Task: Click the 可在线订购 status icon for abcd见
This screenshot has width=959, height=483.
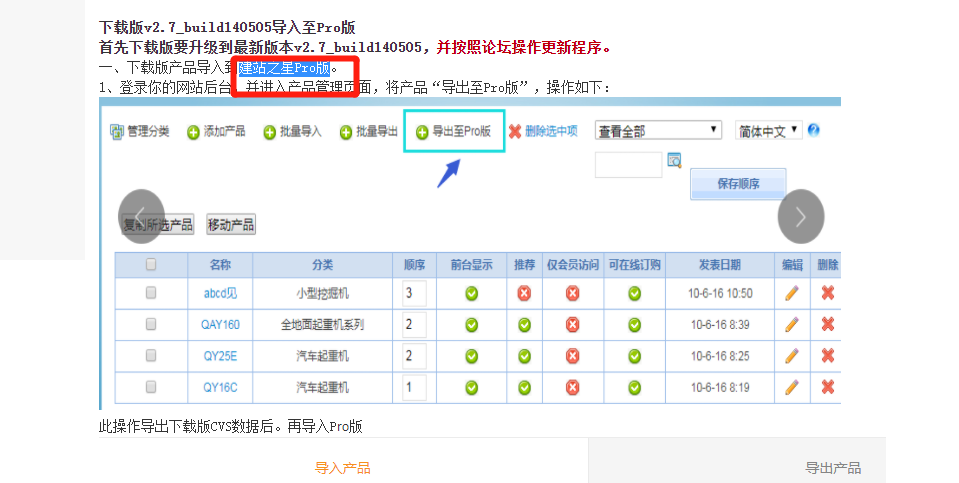Action: (x=635, y=294)
